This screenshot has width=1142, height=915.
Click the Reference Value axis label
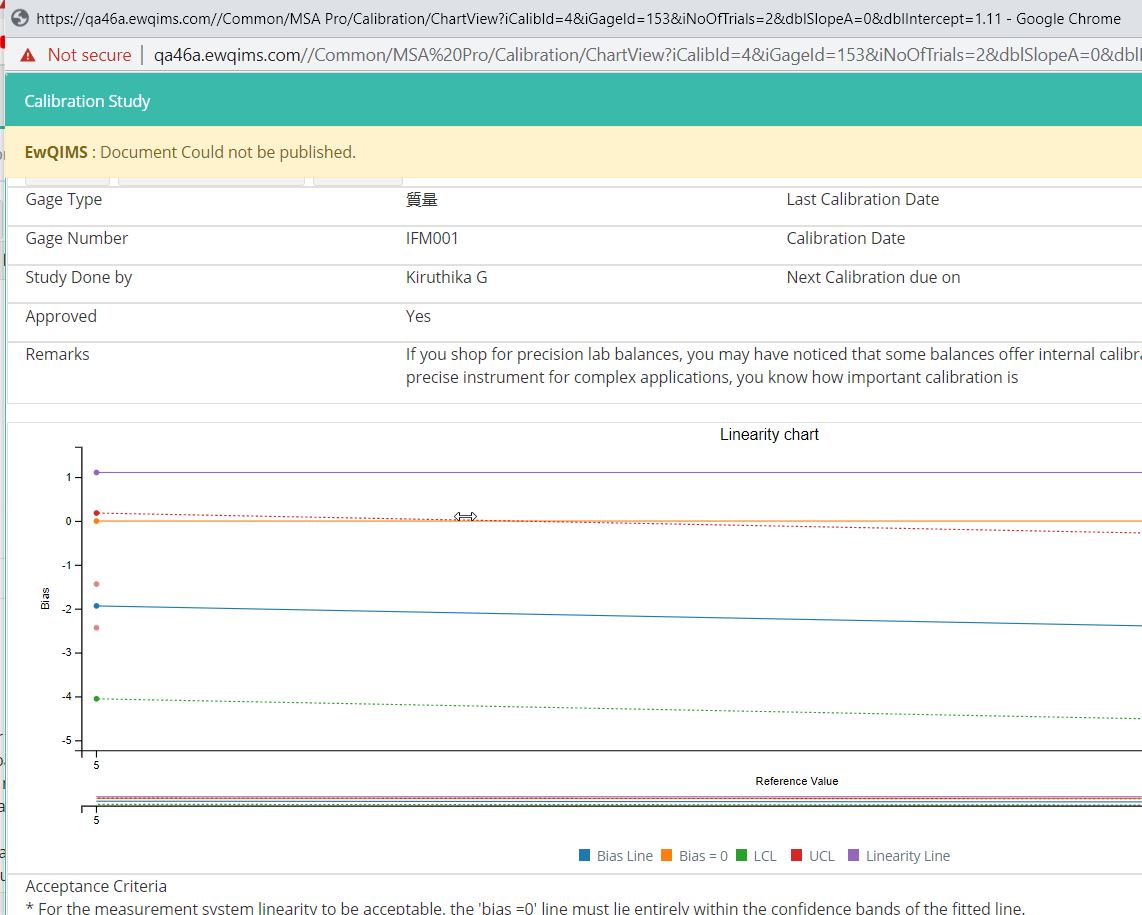pos(797,781)
